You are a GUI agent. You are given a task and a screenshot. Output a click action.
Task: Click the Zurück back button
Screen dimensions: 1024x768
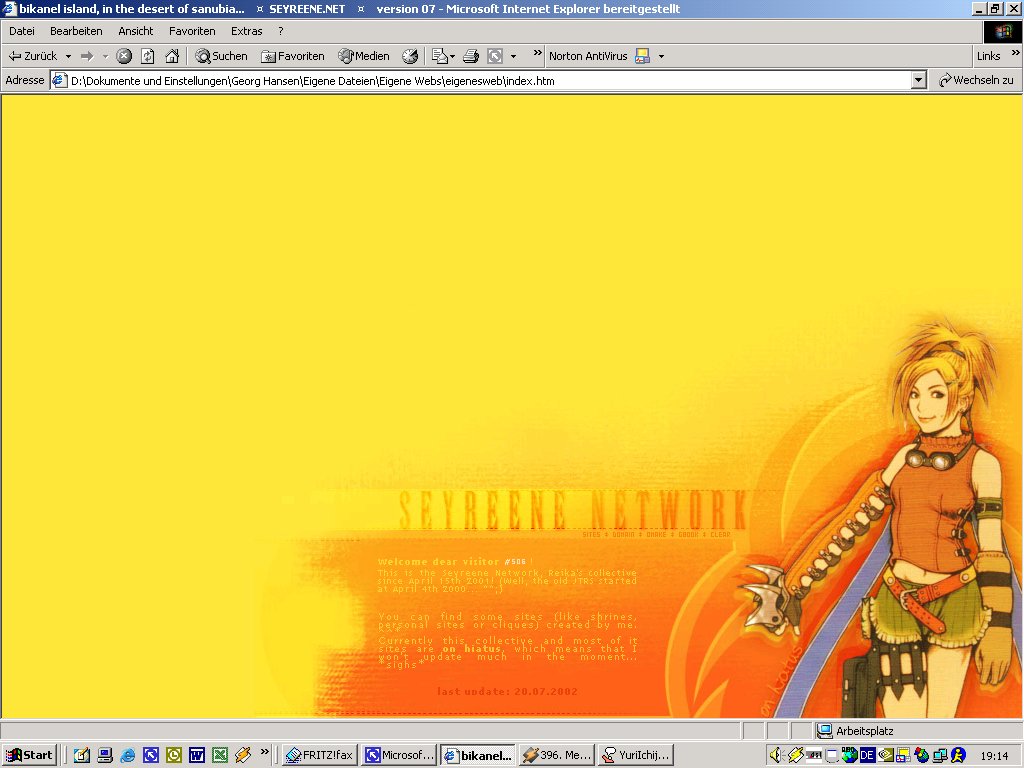33,56
